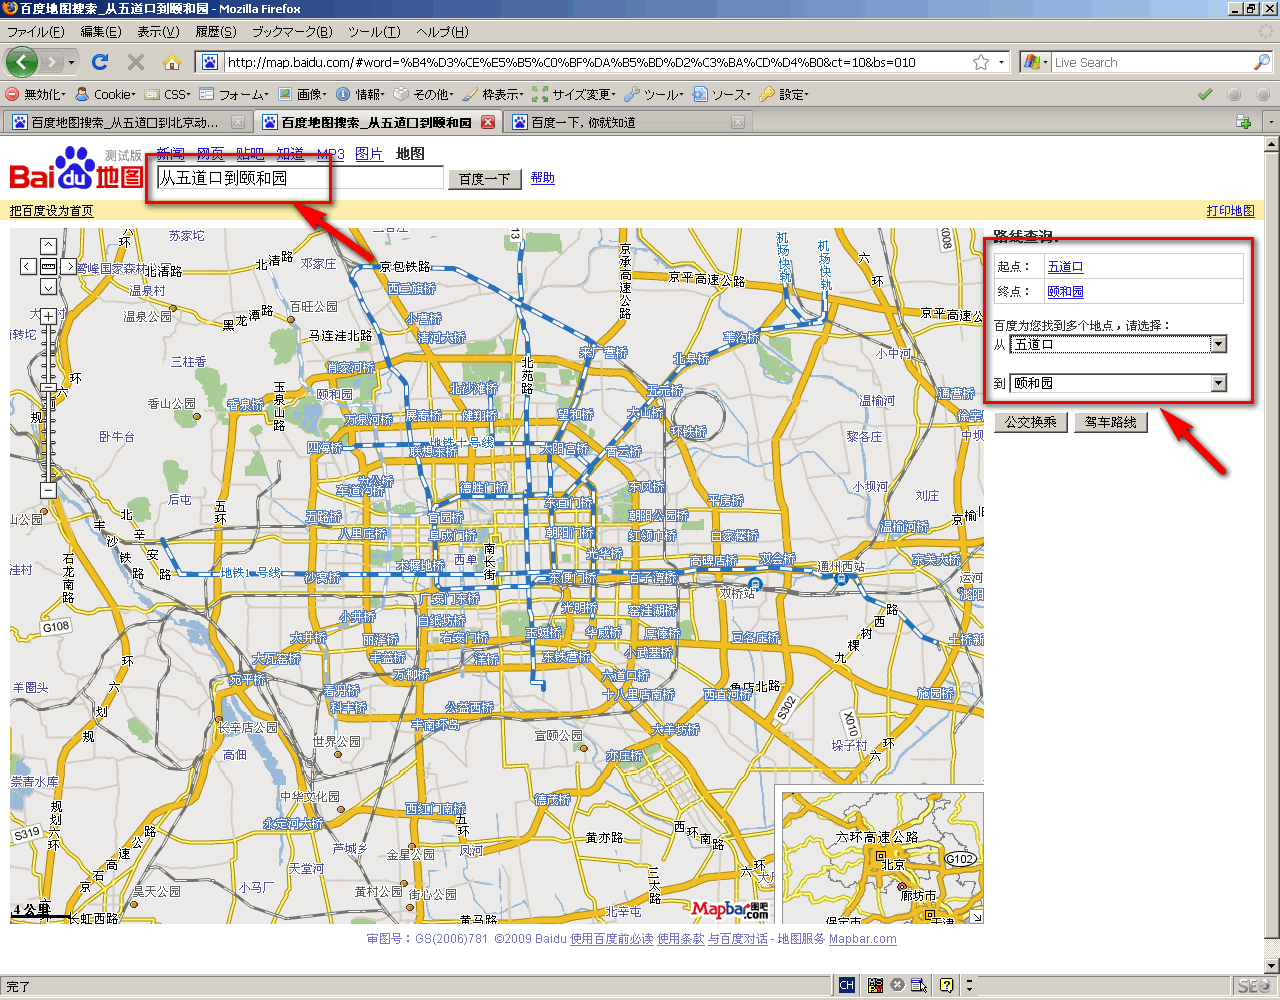Open the サイズ変更 developer toolbar menu
The width and height of the screenshot is (1280, 1000).
[x=573, y=94]
